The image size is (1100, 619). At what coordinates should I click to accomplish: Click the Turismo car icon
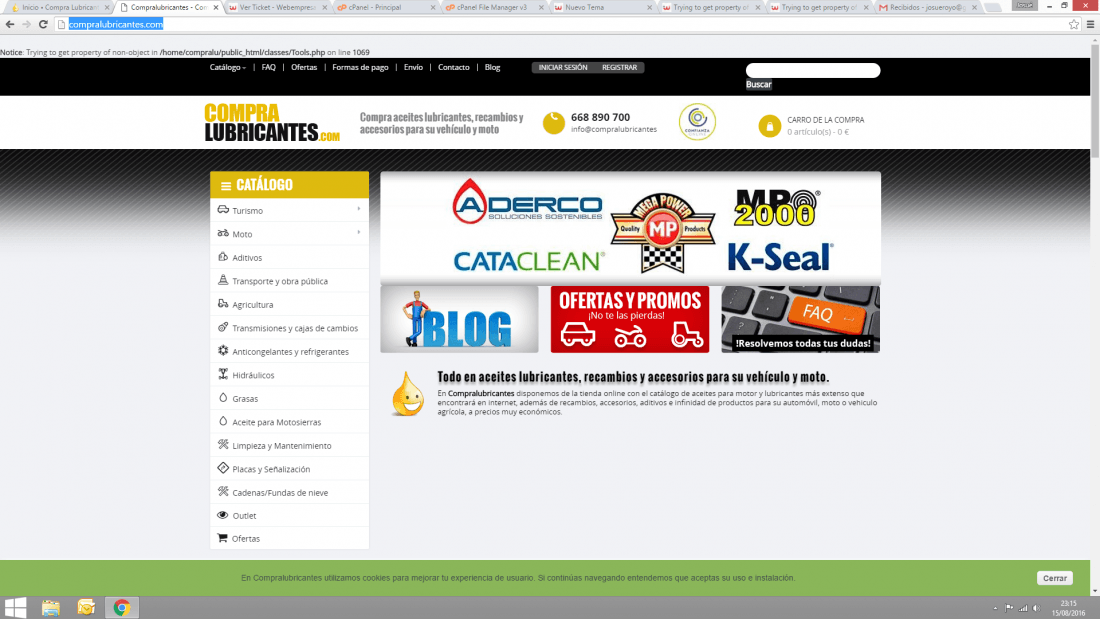pos(223,210)
